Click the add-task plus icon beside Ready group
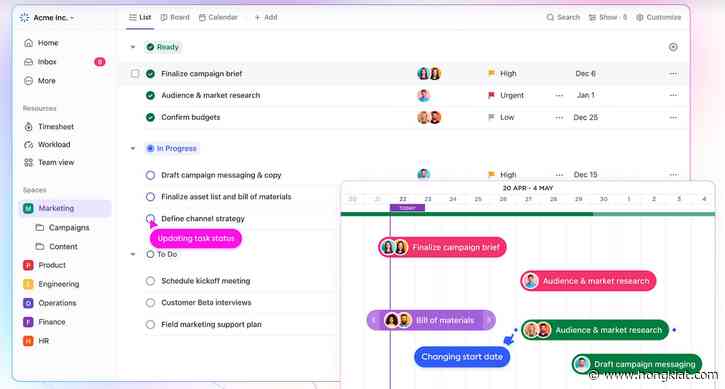The height and width of the screenshot is (389, 725). tap(673, 47)
